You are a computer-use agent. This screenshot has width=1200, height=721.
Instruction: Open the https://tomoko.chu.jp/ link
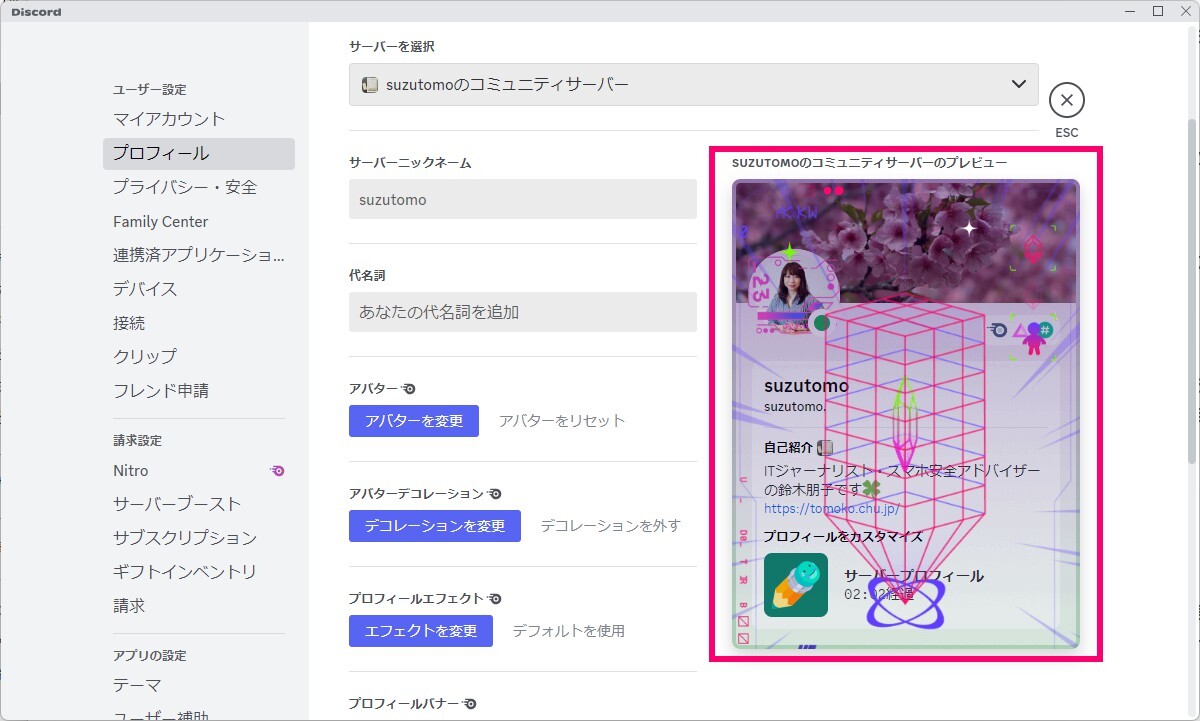[x=831, y=508]
